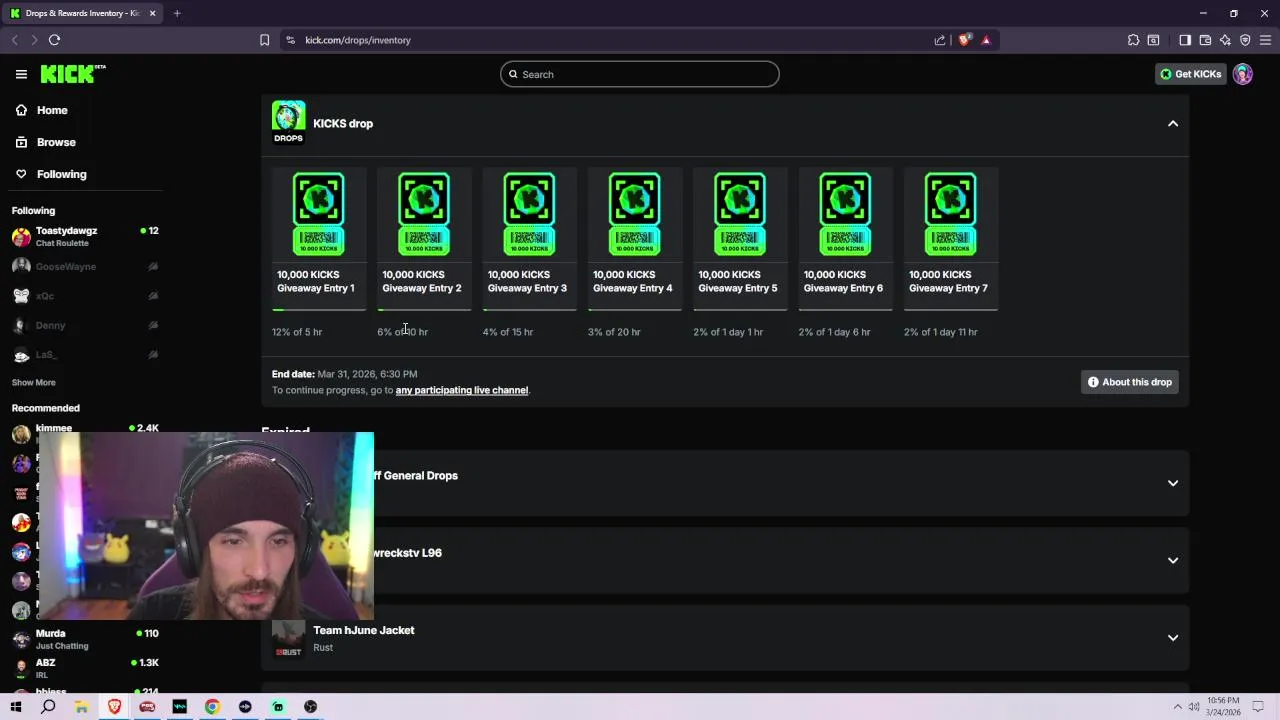Open the Kick hamburger sidebar menu
This screenshot has width=1280, height=720.
coord(21,74)
